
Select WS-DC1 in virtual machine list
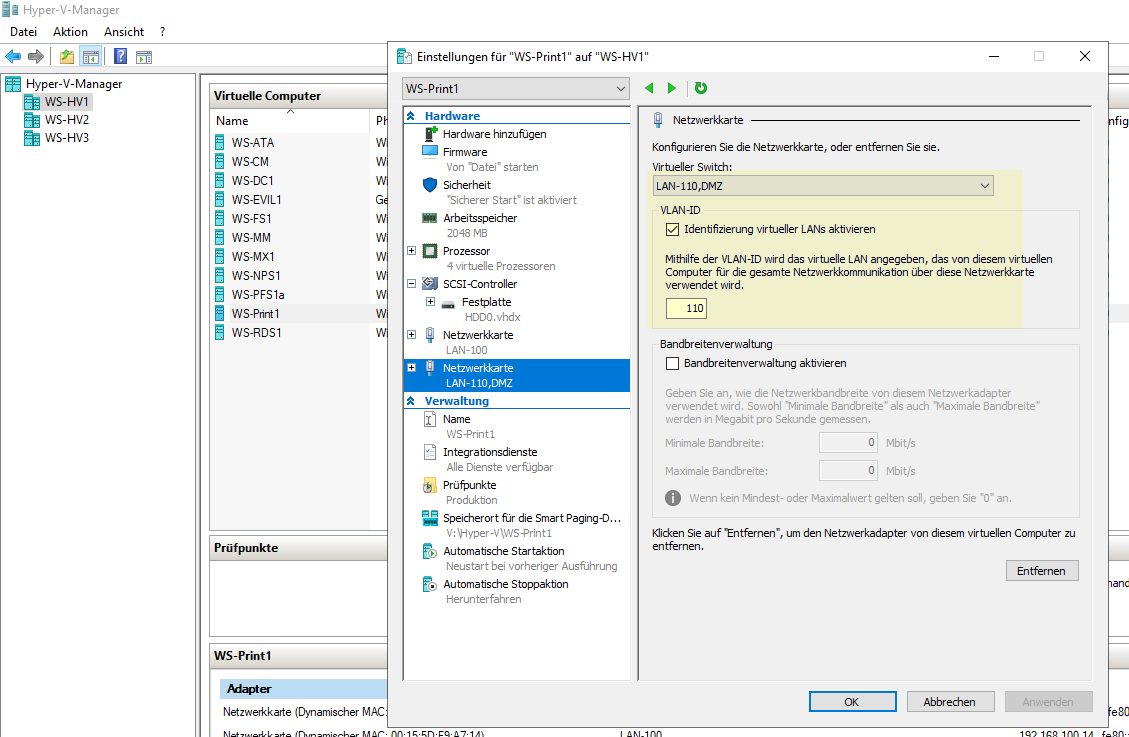coord(253,181)
